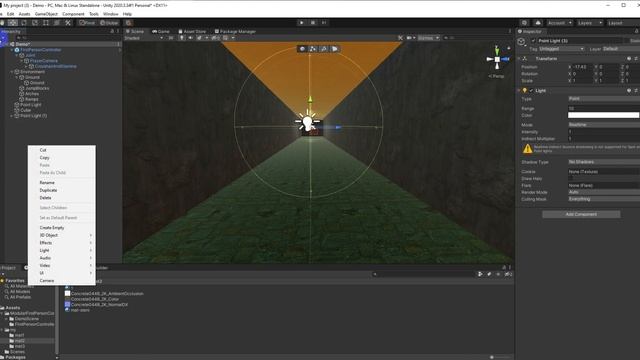The height and width of the screenshot is (360, 640).
Task: Click the Transform component help icon
Action: 629,59
